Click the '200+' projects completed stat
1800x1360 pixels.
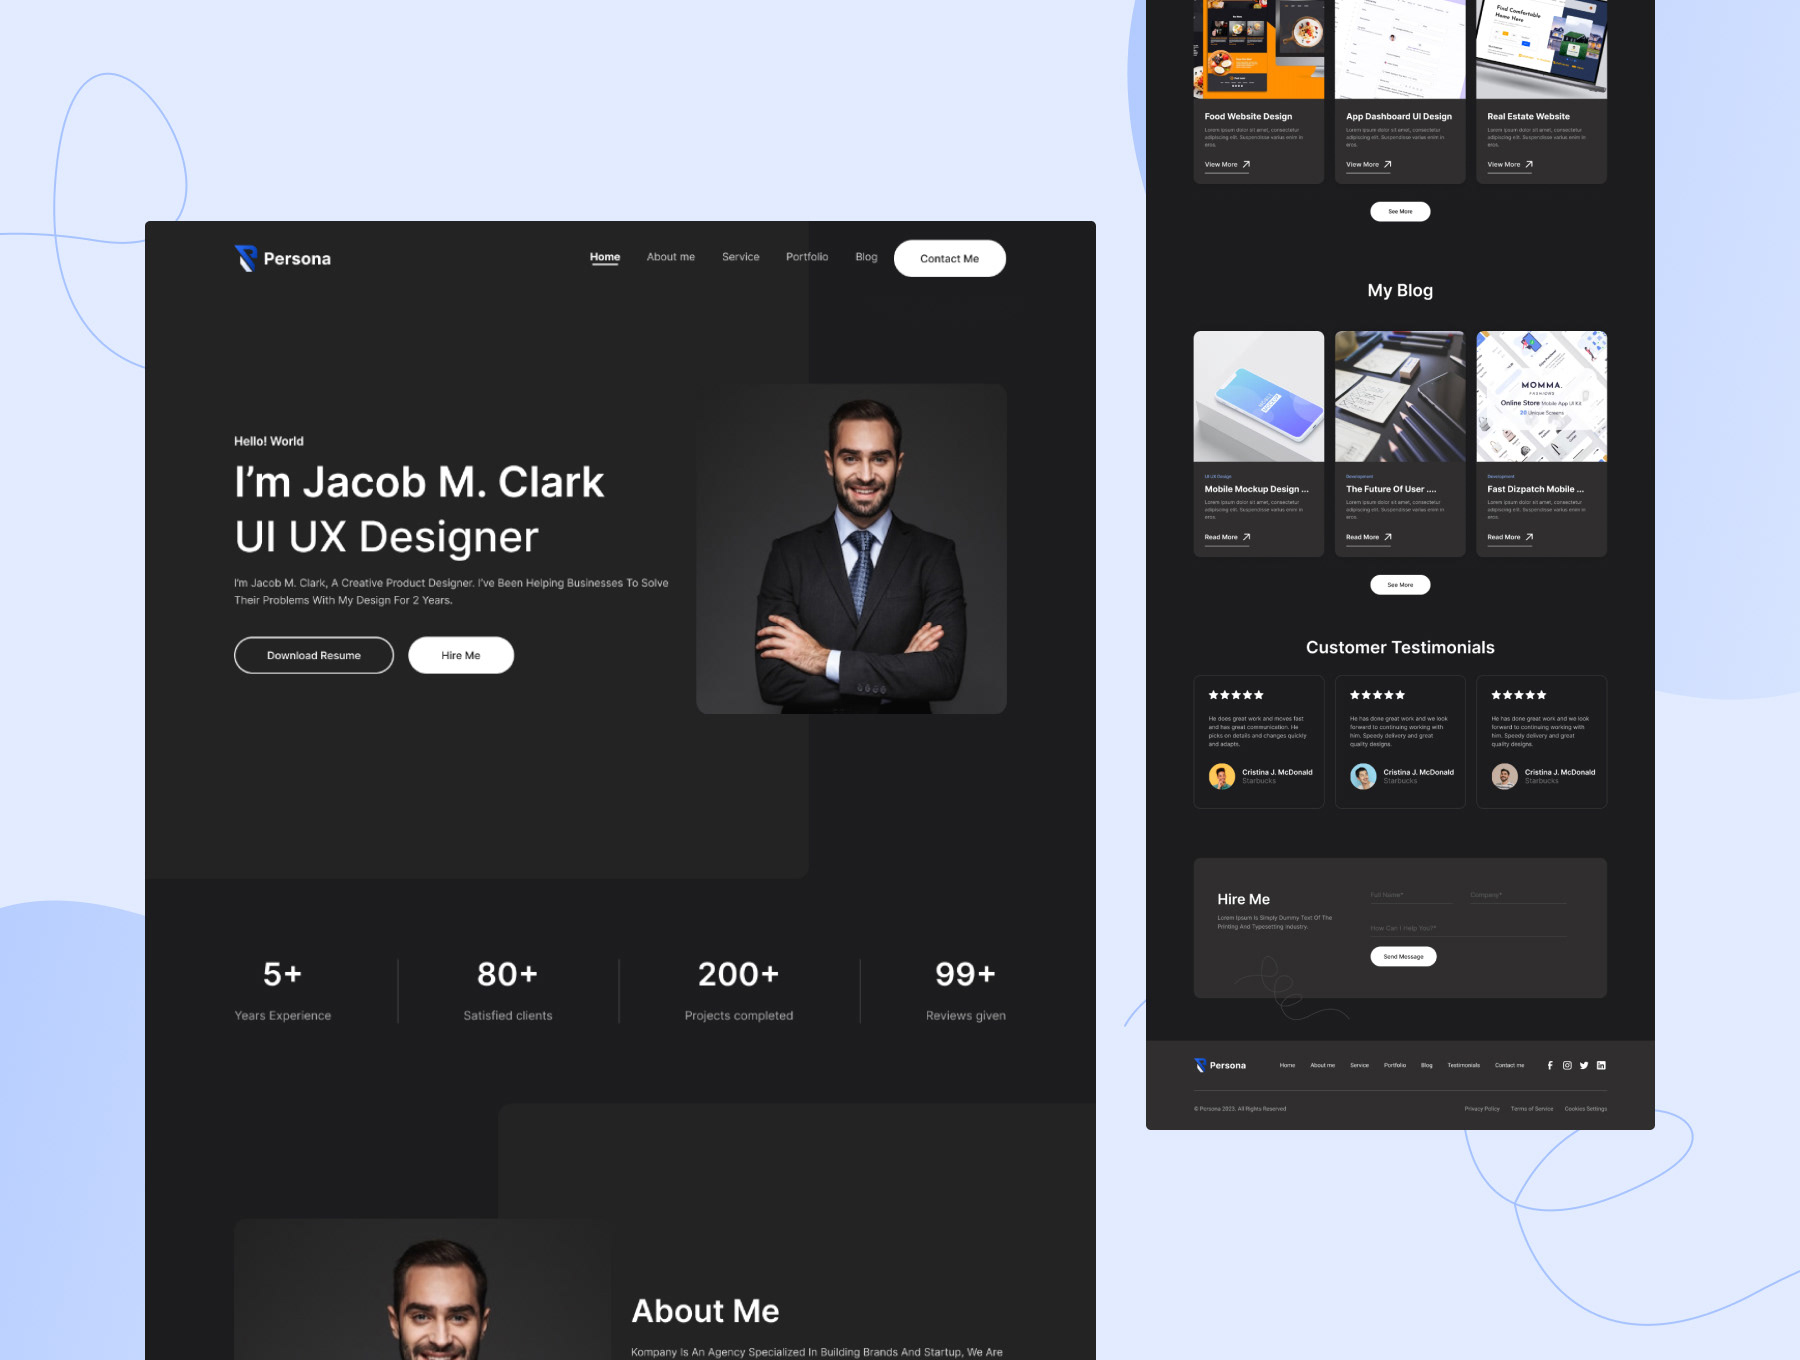coord(739,974)
